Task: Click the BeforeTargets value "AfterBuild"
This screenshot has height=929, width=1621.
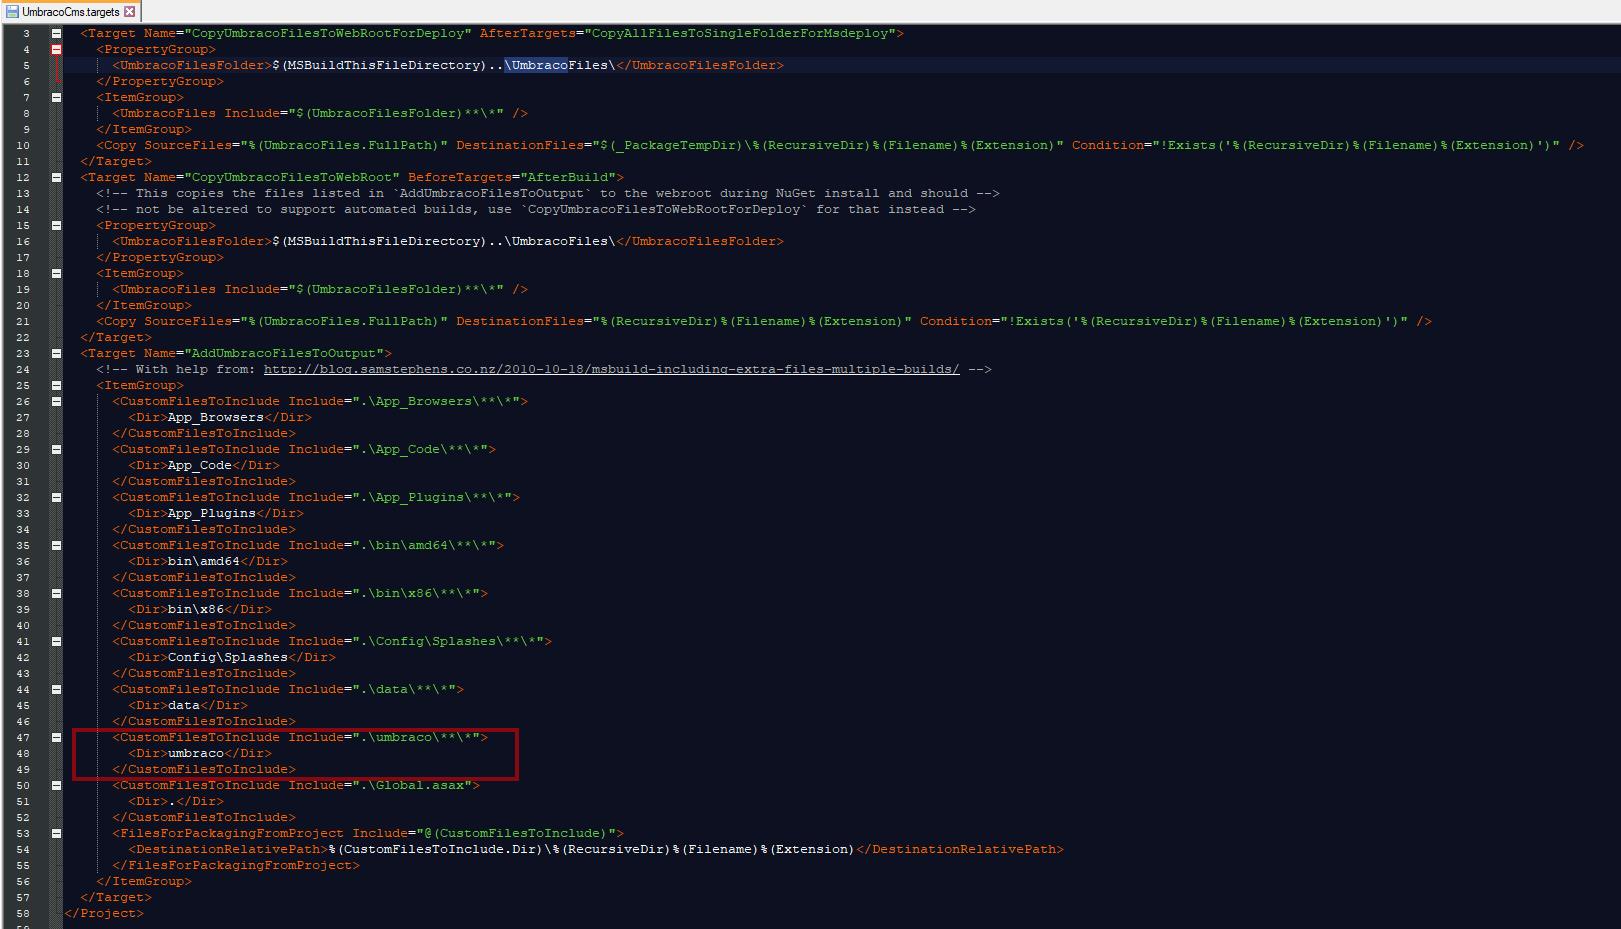Action: click(x=567, y=177)
